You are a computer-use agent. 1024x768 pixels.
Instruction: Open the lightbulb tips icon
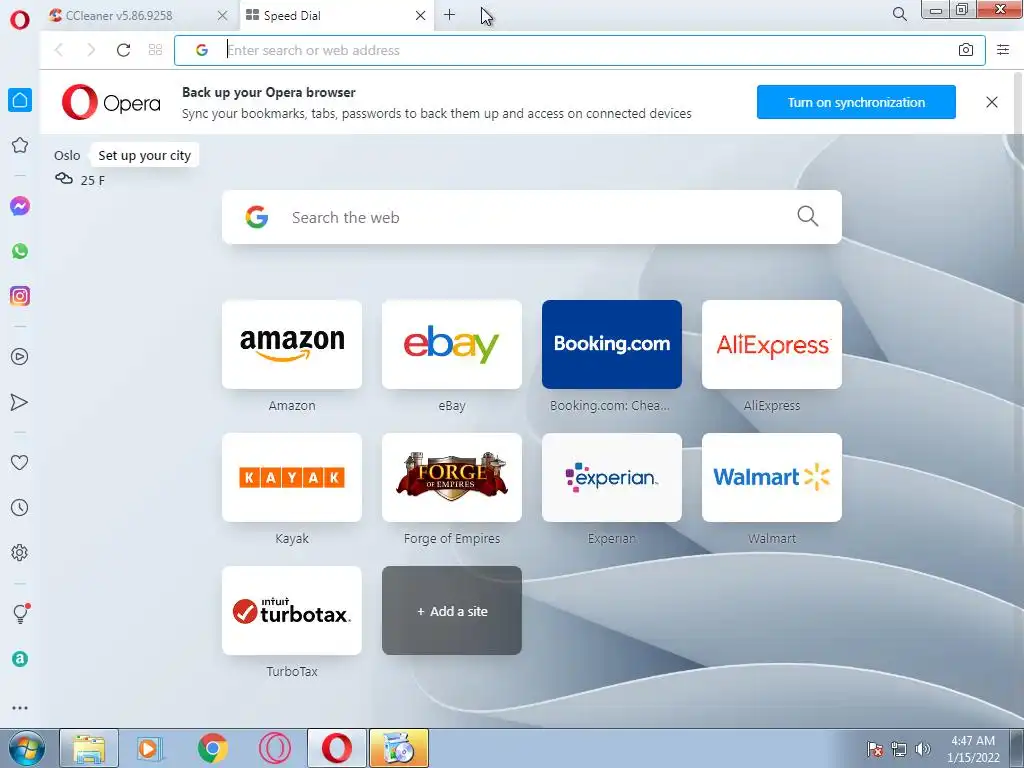(x=20, y=613)
